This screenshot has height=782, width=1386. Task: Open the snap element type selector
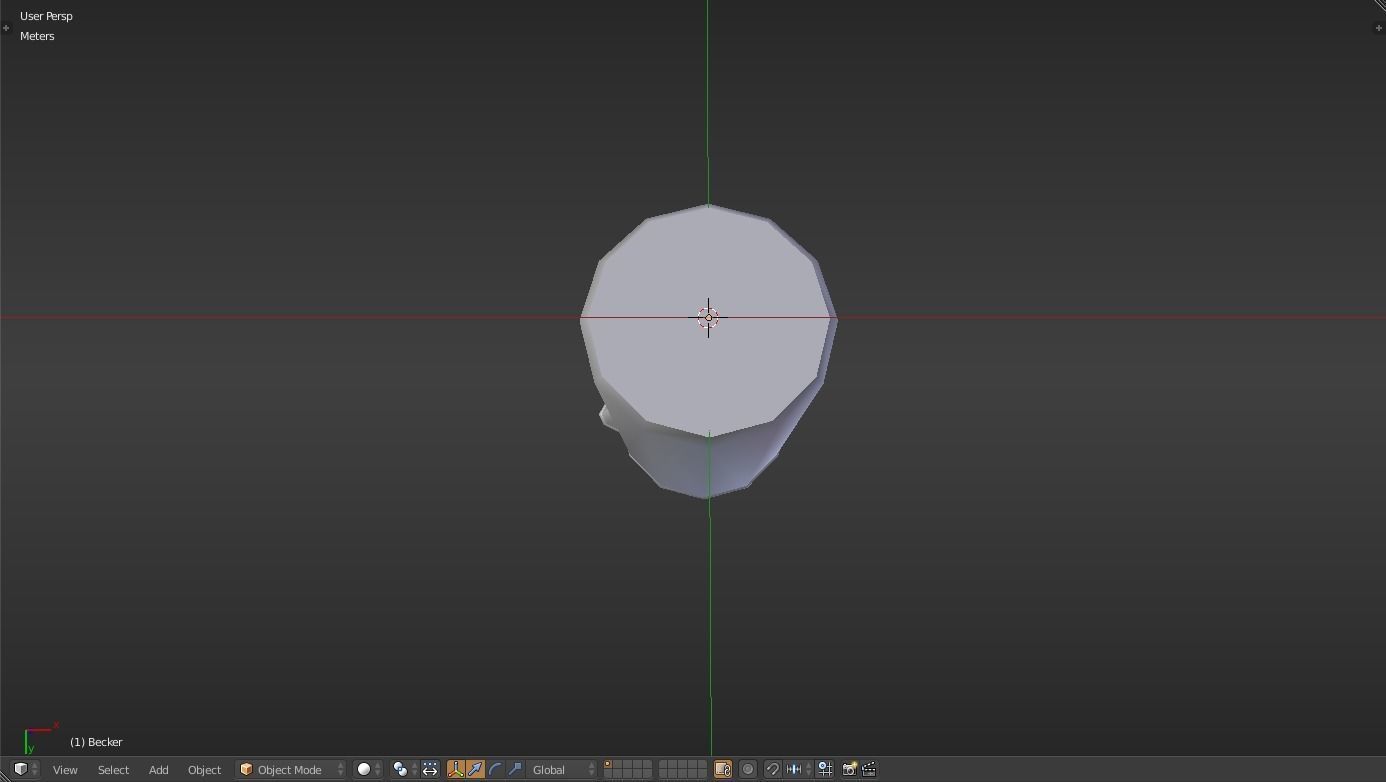(x=799, y=769)
